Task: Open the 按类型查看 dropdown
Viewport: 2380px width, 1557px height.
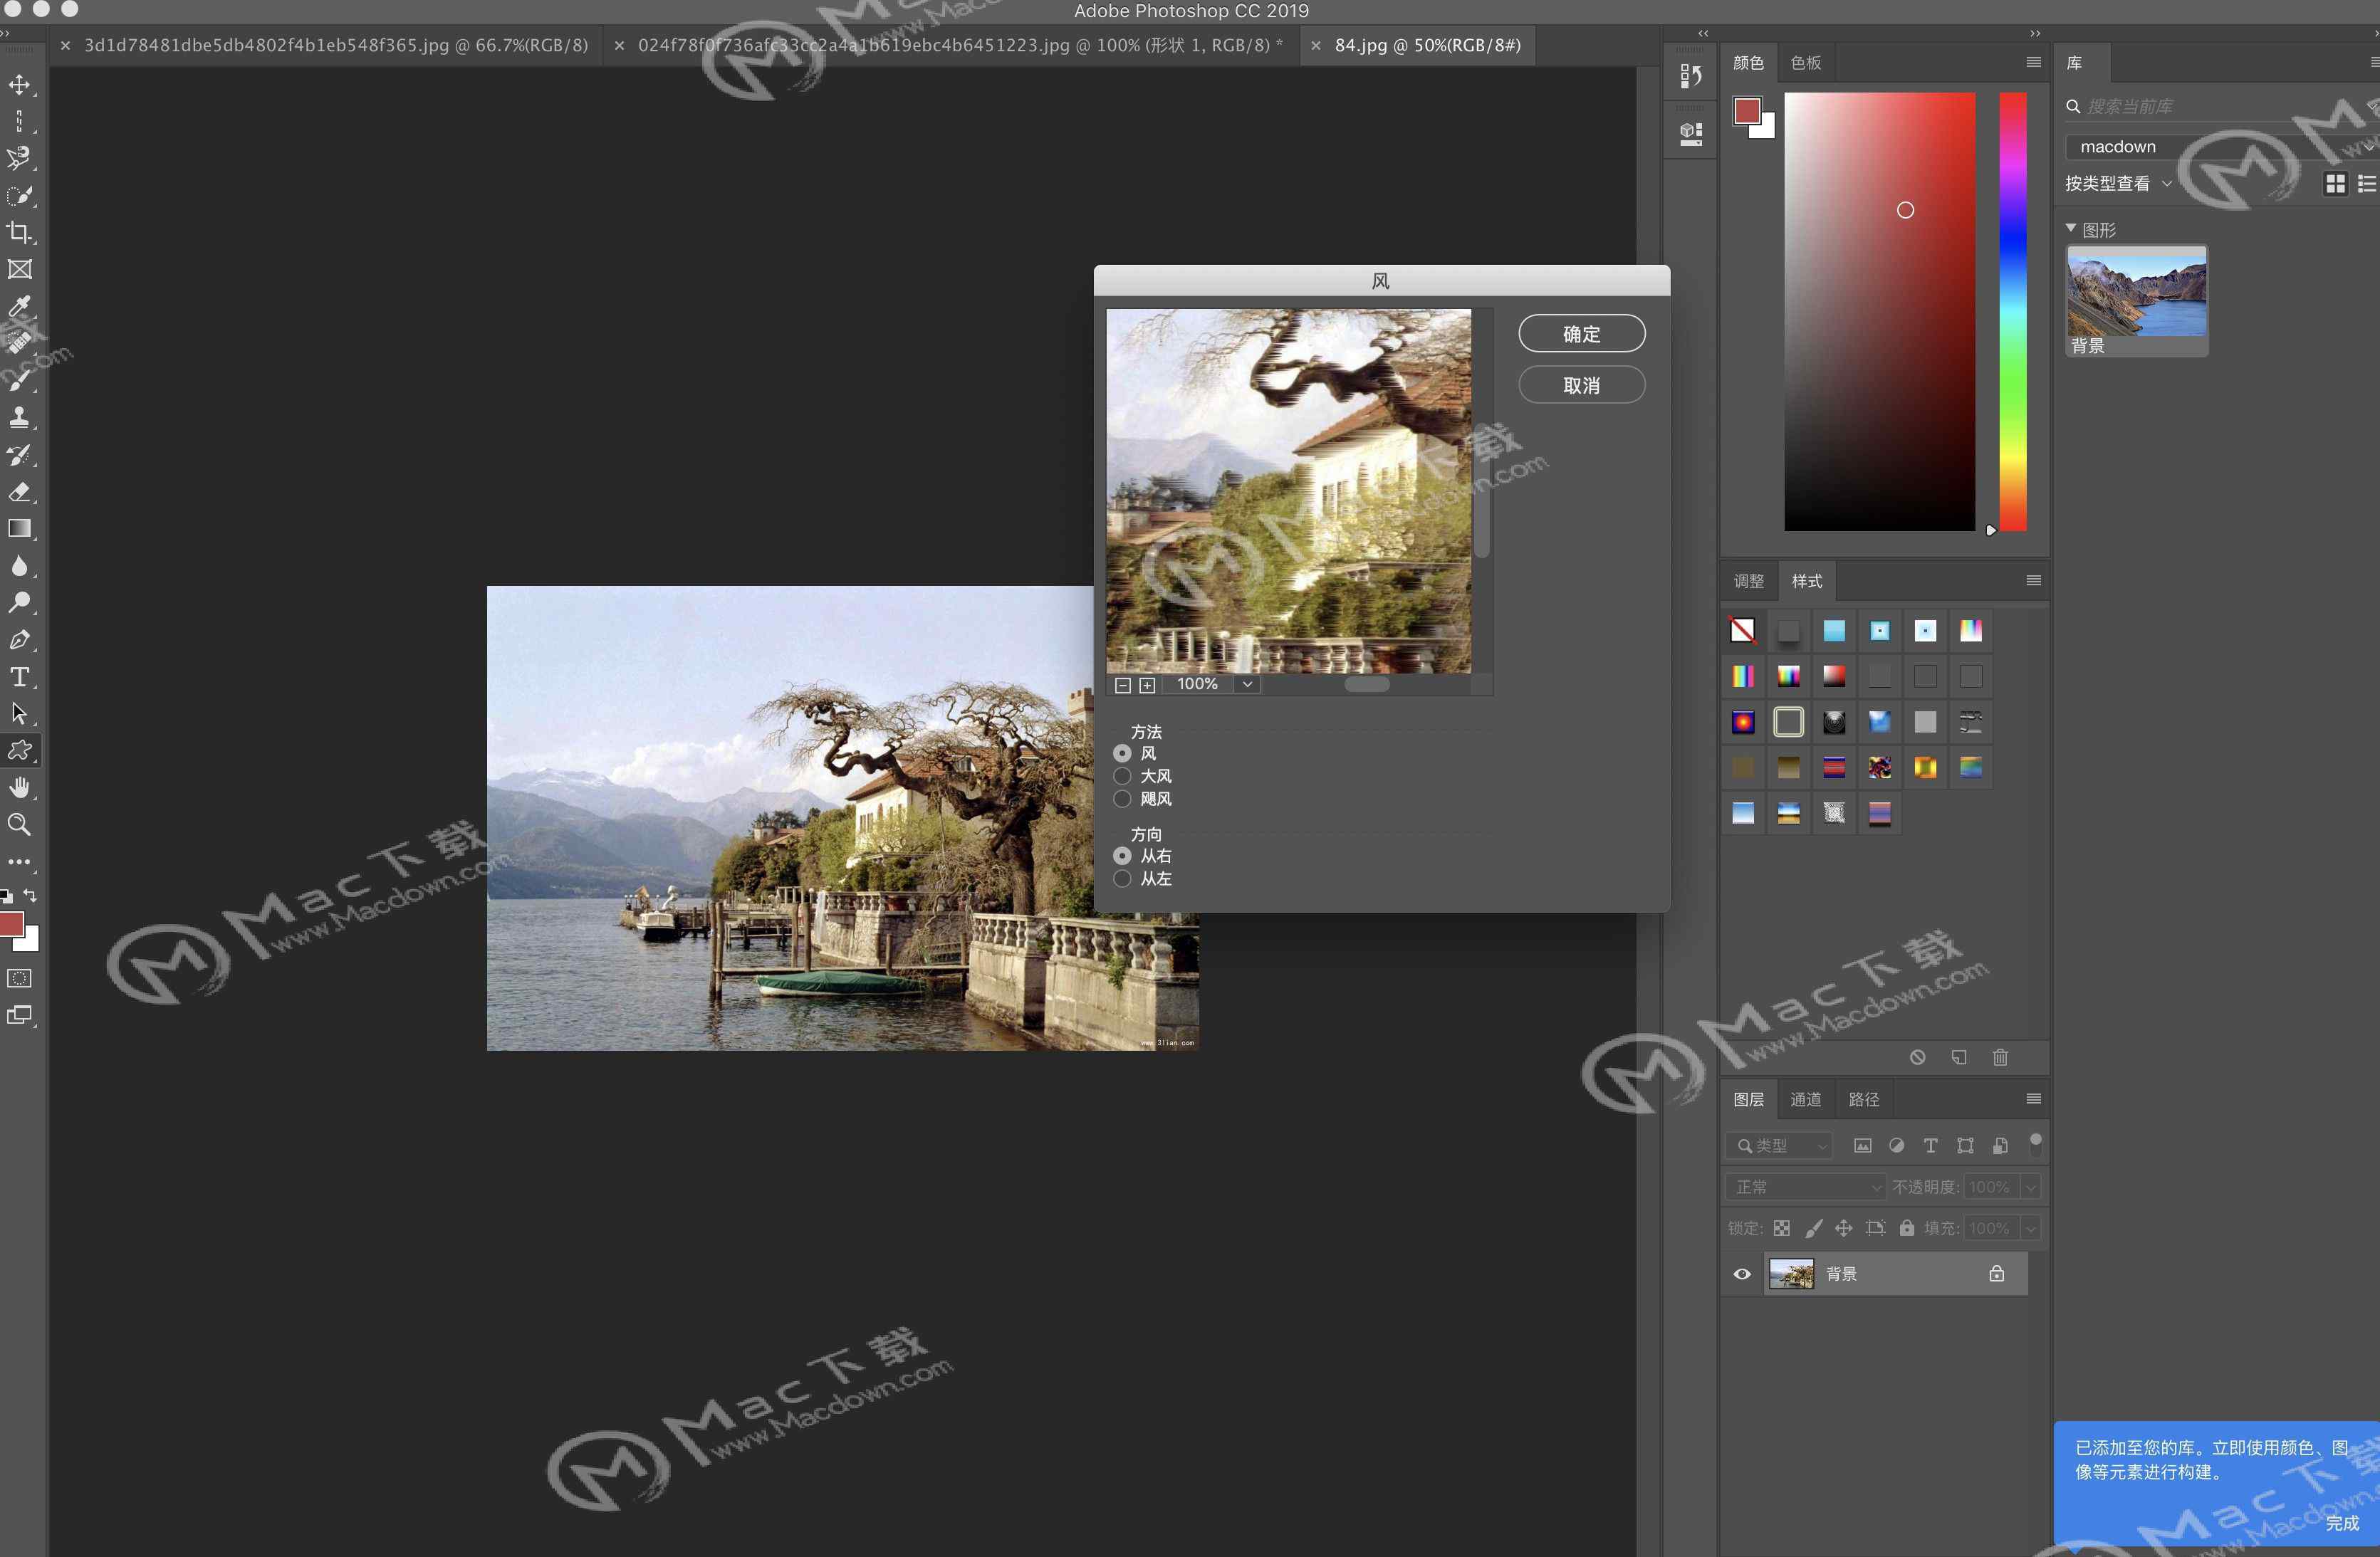Action: tap(2119, 184)
